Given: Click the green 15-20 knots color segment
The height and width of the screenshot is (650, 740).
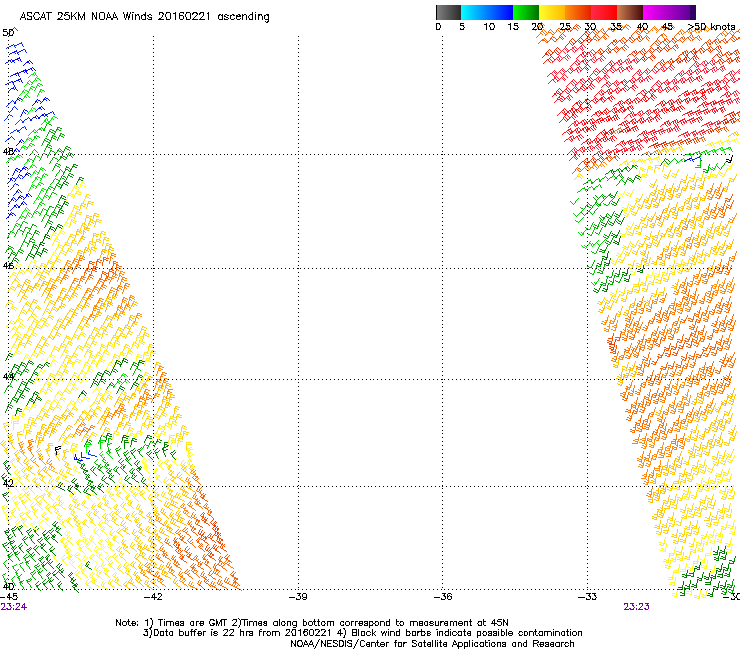Looking at the screenshot, I should 526,12.
